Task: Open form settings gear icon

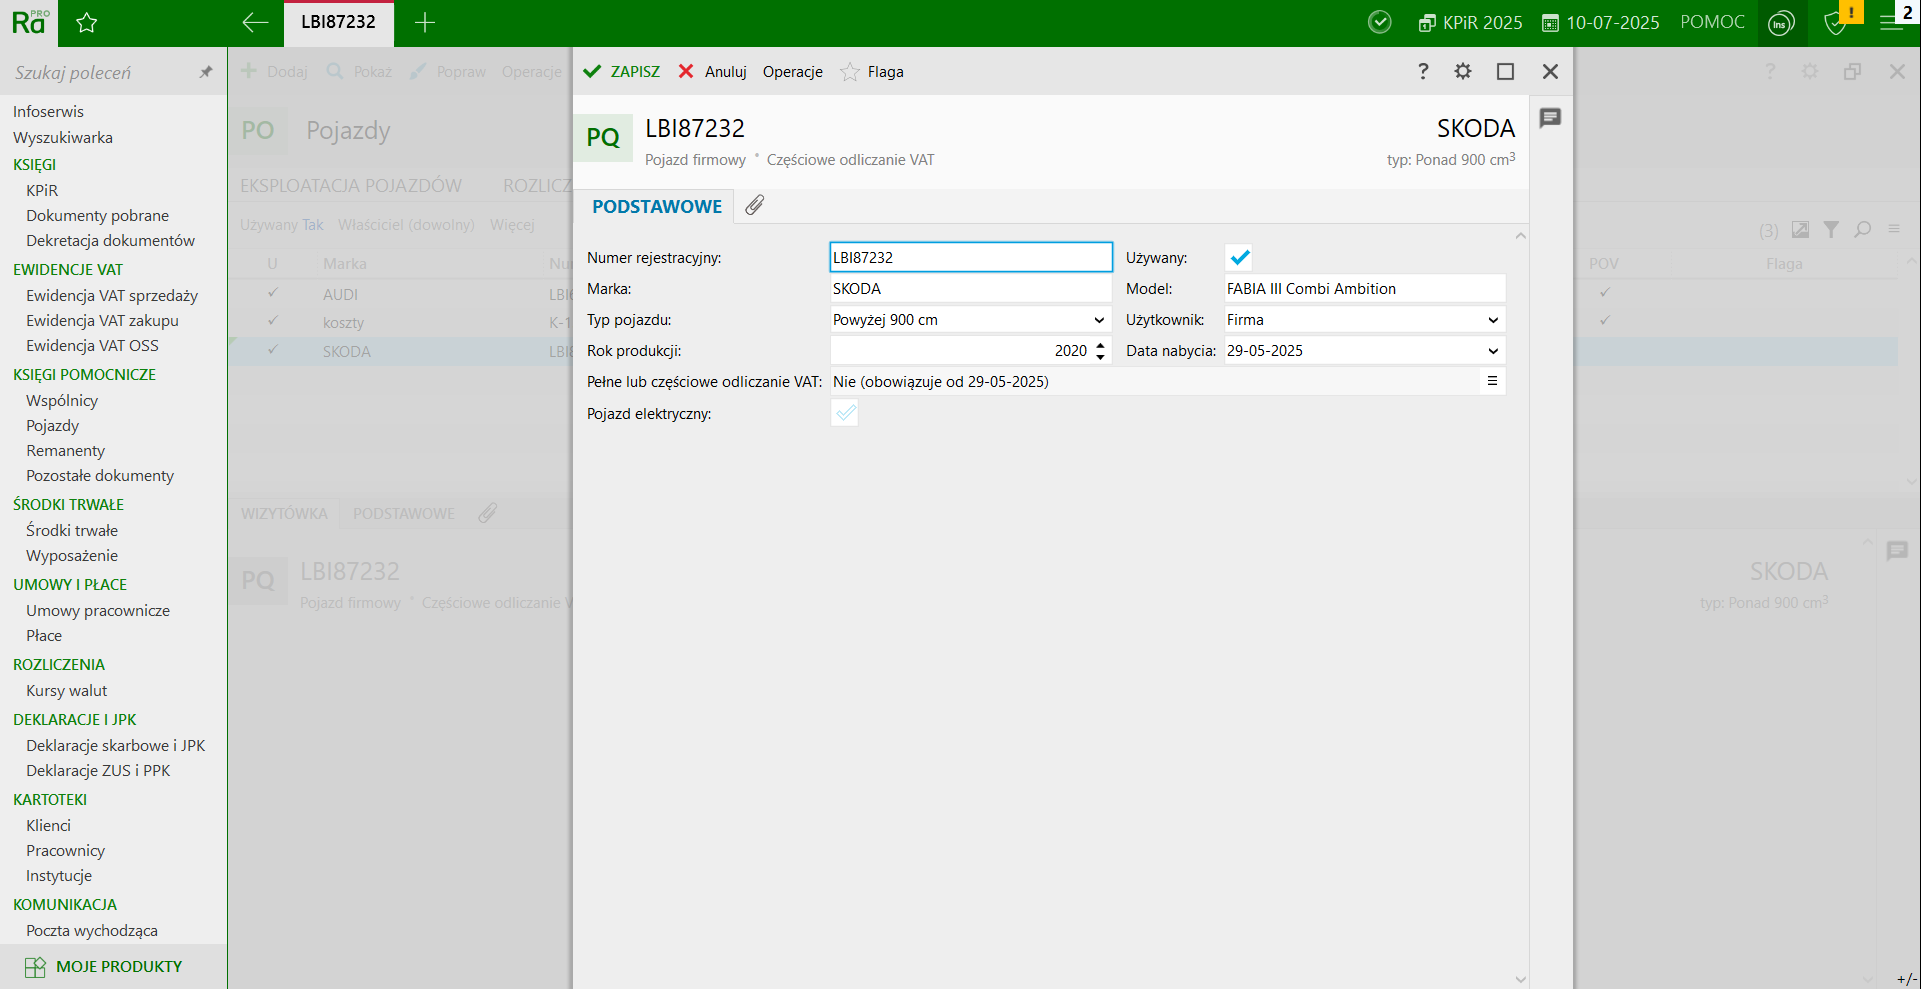Action: (x=1463, y=71)
